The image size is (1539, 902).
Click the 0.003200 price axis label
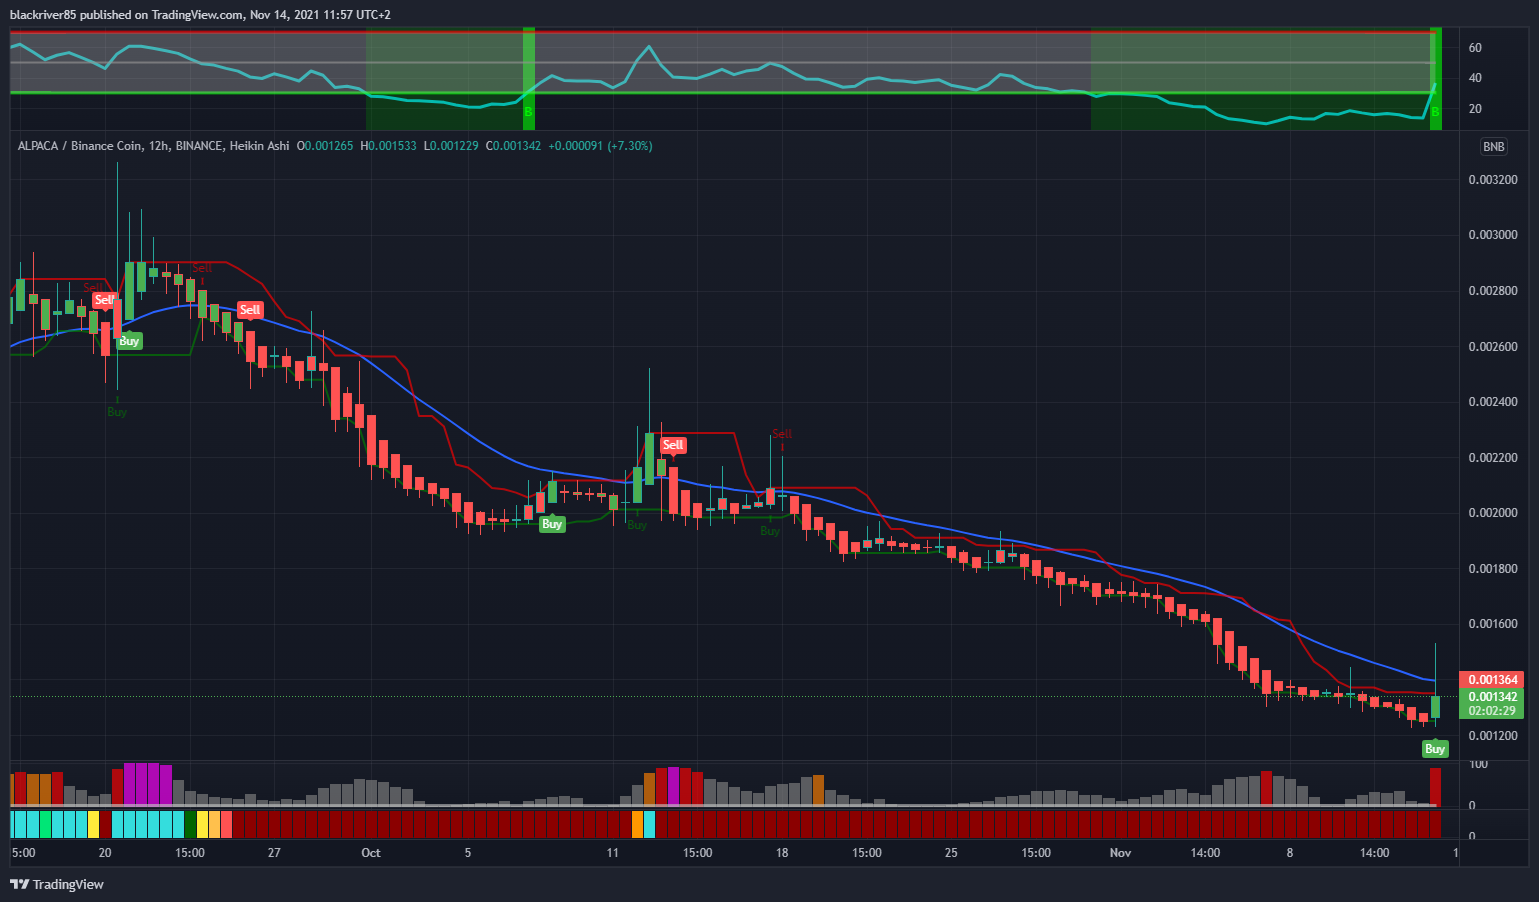point(1492,180)
